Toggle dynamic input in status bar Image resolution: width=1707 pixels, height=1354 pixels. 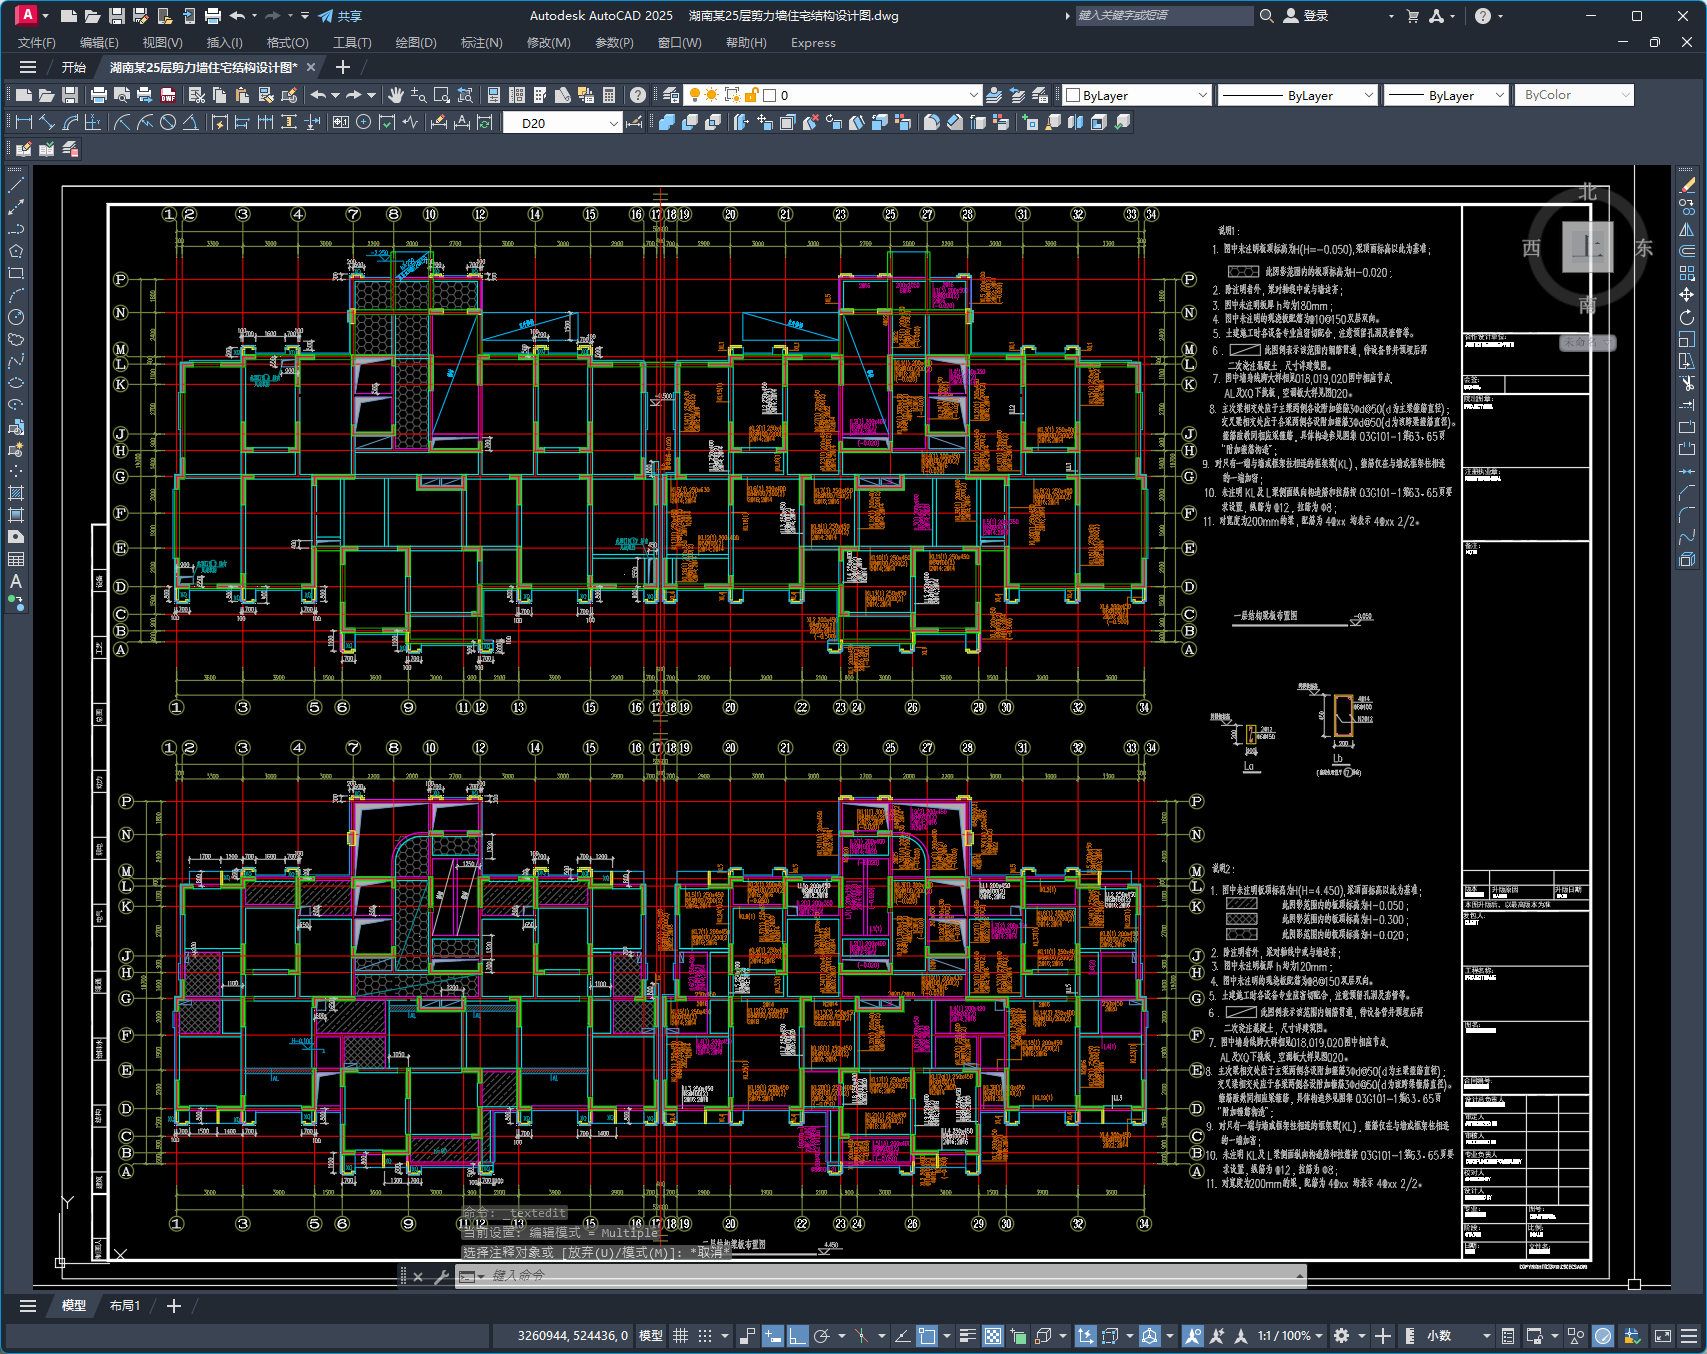tap(772, 1336)
